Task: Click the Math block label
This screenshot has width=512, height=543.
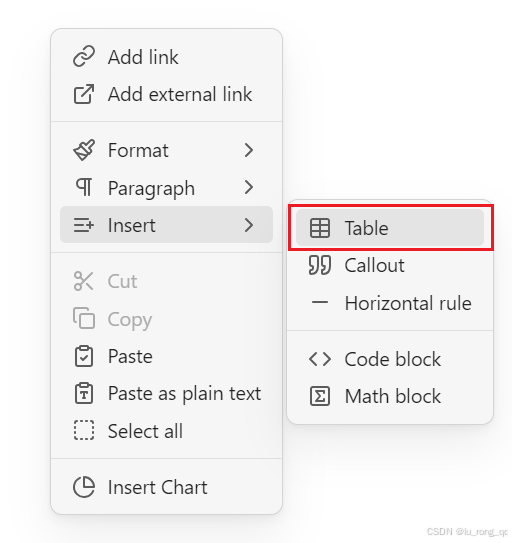Action: tap(393, 396)
